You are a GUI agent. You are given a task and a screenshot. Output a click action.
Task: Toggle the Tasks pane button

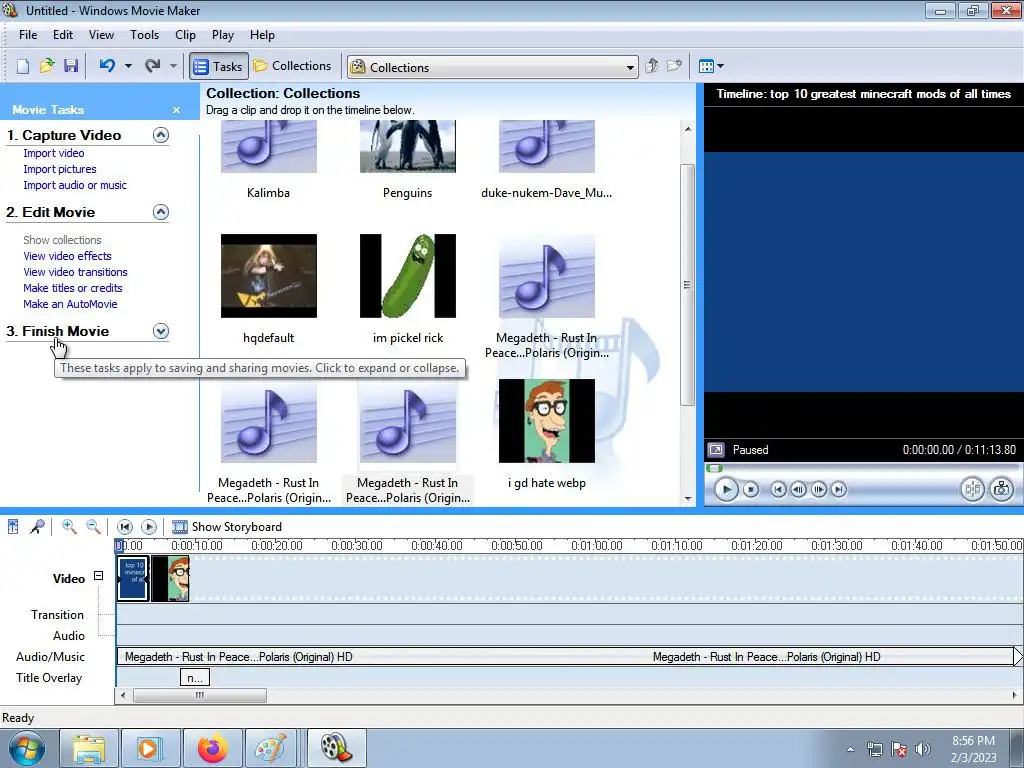coord(219,67)
